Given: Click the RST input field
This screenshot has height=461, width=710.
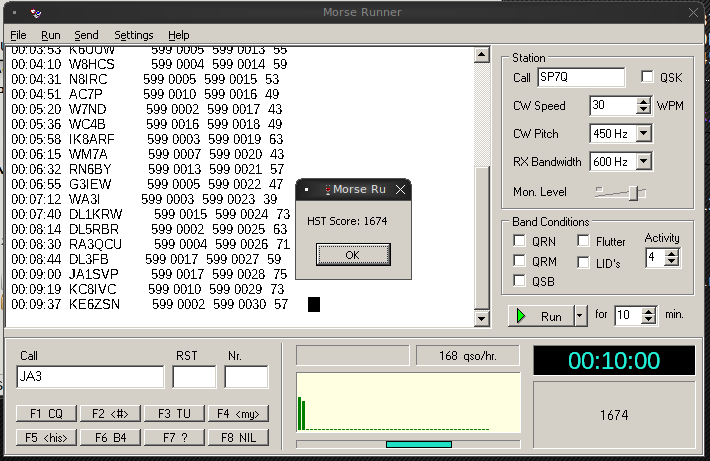Looking at the screenshot, I should tap(194, 377).
